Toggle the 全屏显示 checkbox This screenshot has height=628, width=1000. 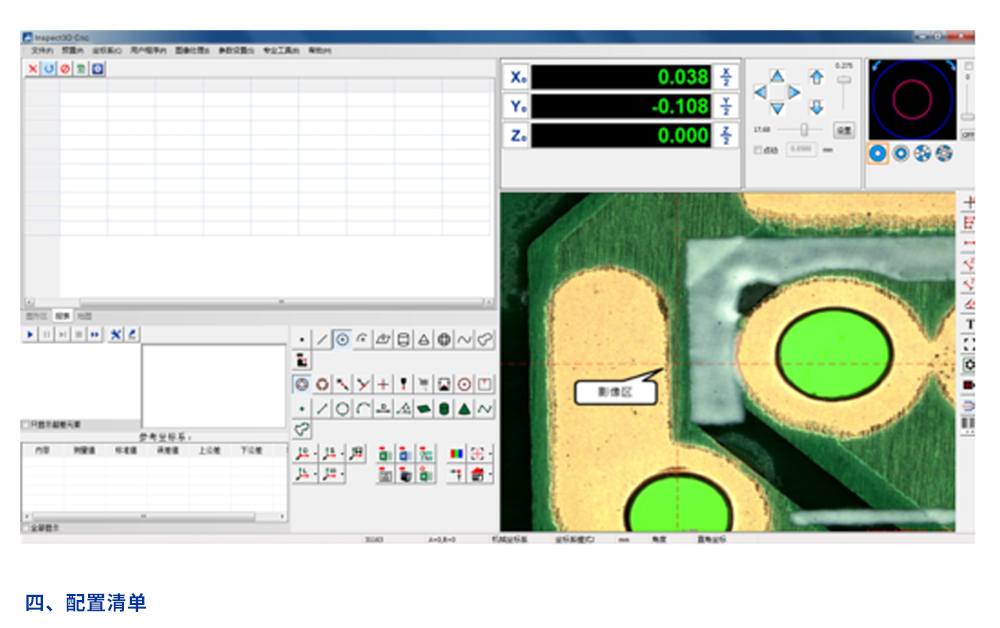[x=26, y=527]
